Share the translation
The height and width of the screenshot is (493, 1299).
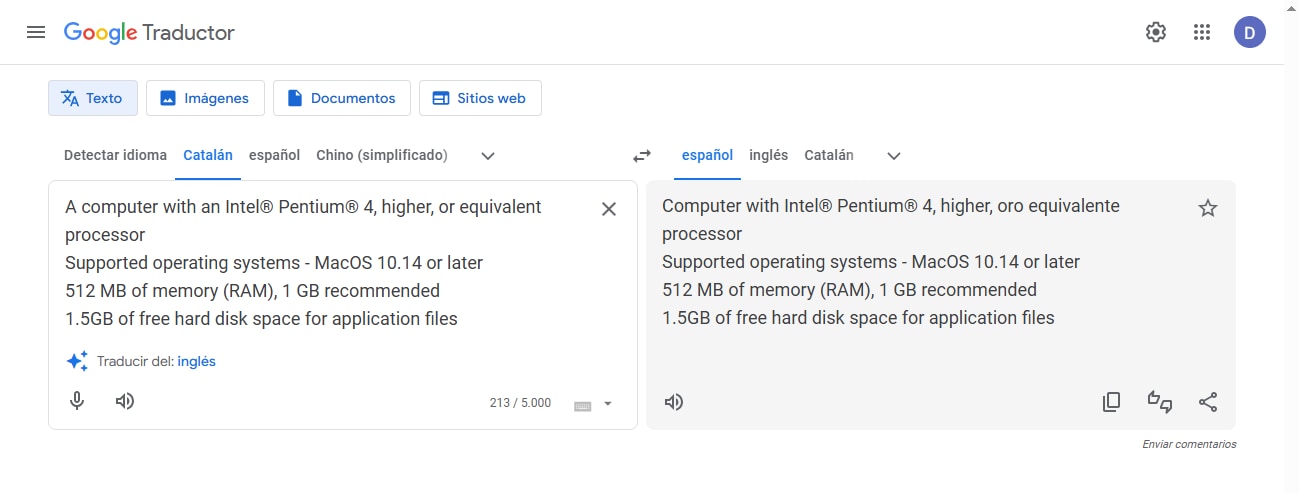coord(1208,402)
